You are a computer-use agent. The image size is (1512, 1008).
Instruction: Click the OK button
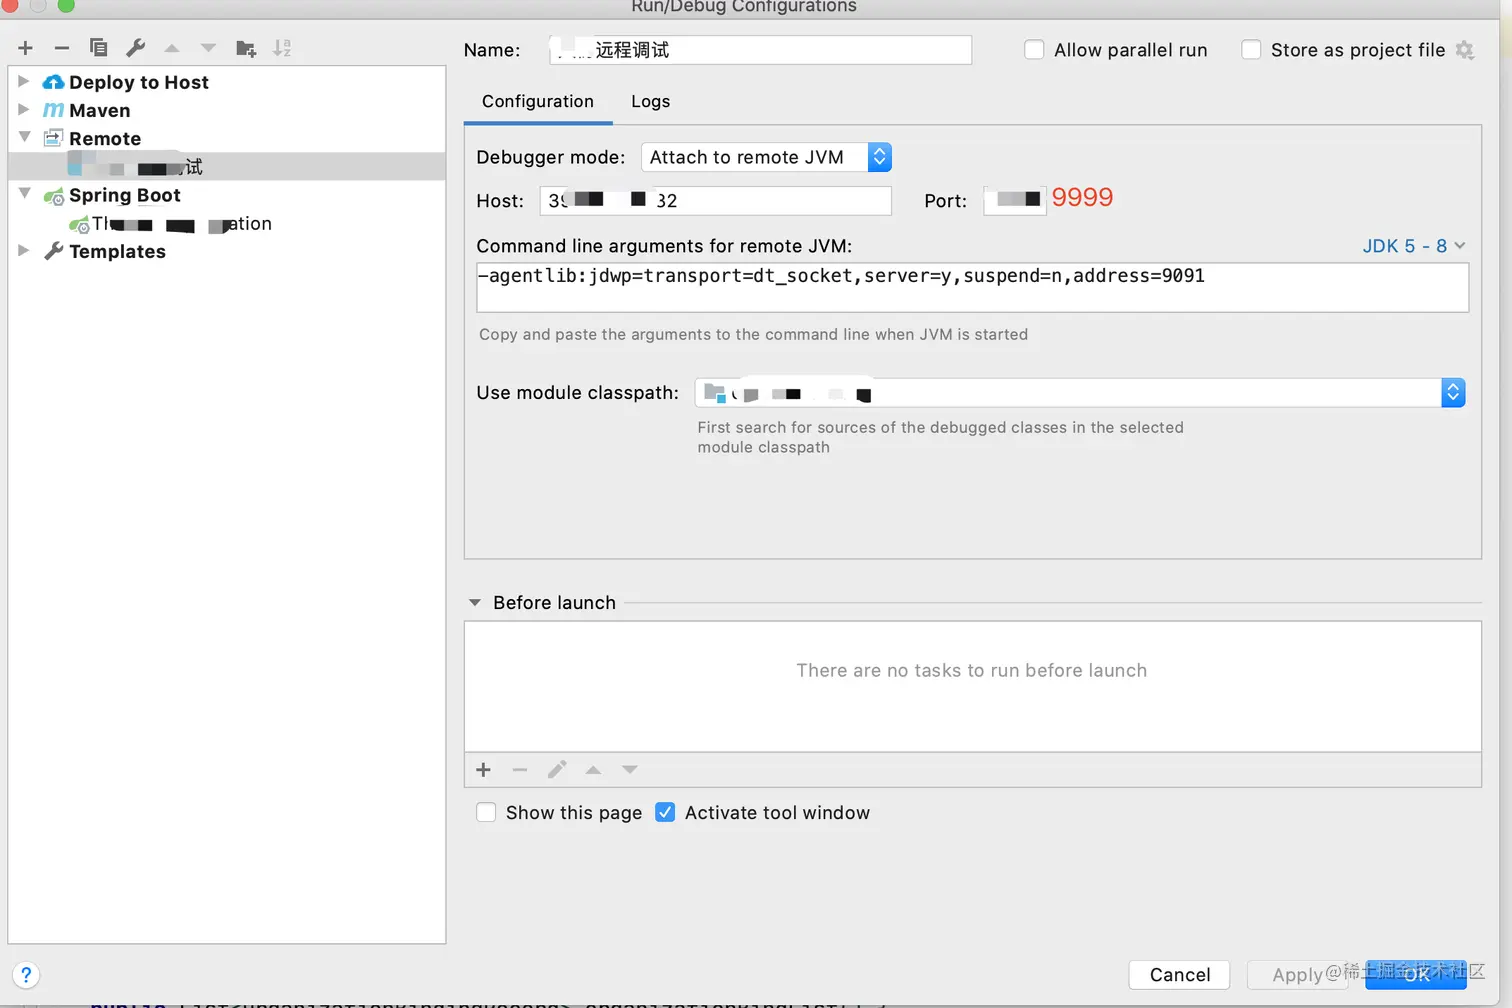[1416, 975]
